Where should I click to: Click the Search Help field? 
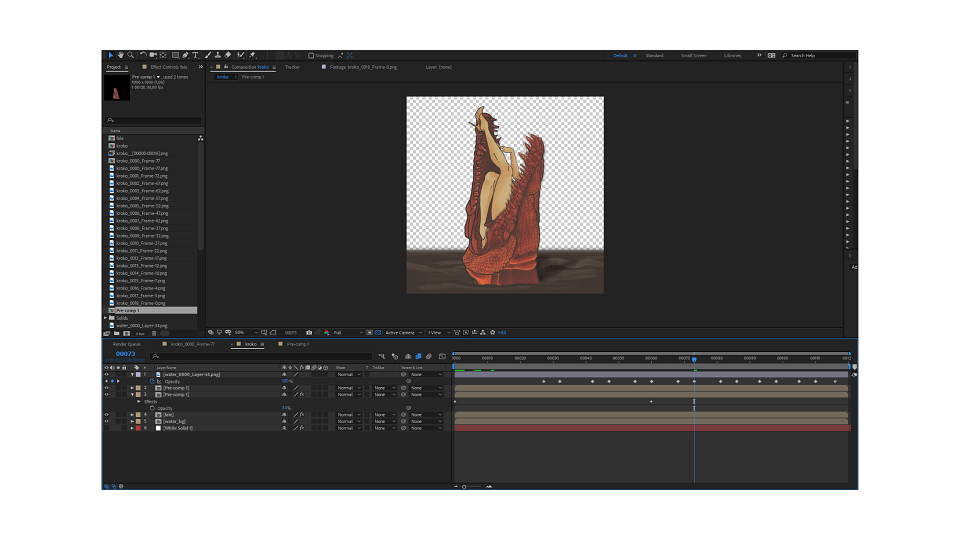point(817,56)
